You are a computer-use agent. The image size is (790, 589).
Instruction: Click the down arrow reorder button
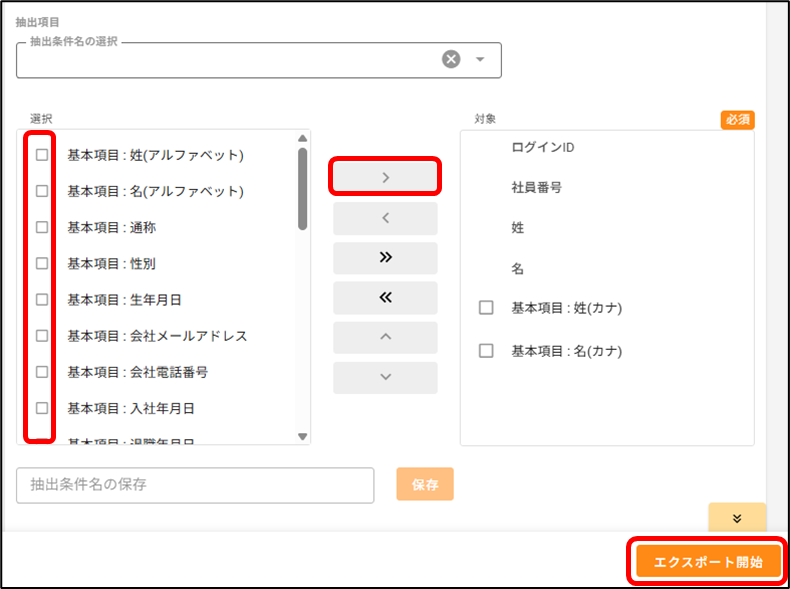point(385,377)
